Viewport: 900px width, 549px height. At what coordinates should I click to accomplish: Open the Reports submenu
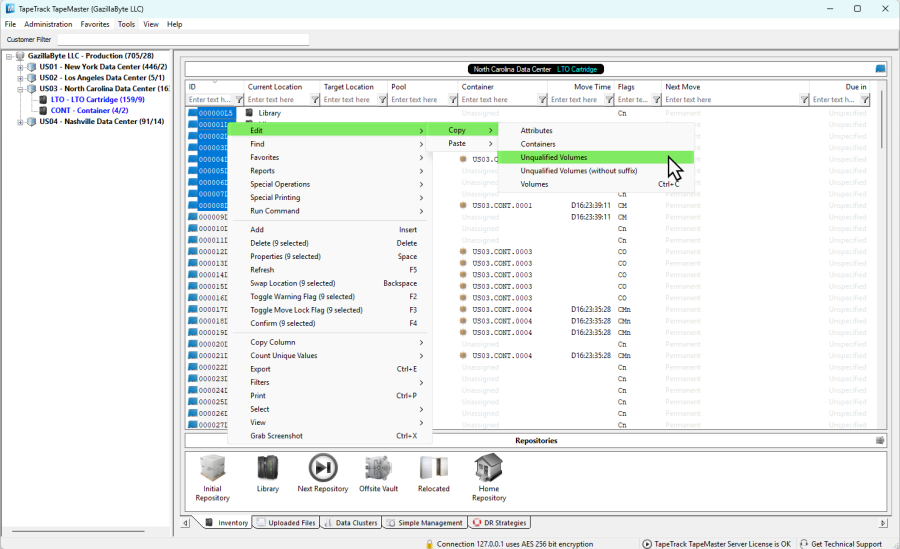click(x=328, y=171)
